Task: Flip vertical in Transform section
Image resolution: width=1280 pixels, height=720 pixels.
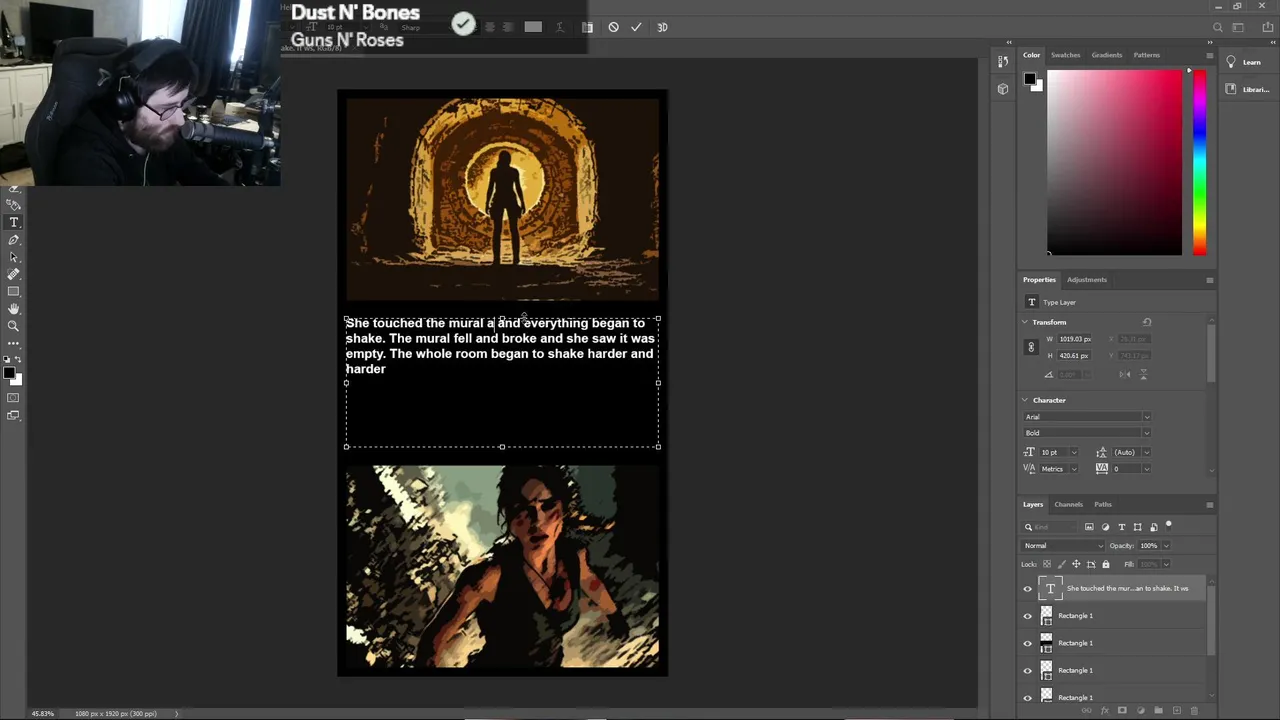Action: tap(1143, 374)
